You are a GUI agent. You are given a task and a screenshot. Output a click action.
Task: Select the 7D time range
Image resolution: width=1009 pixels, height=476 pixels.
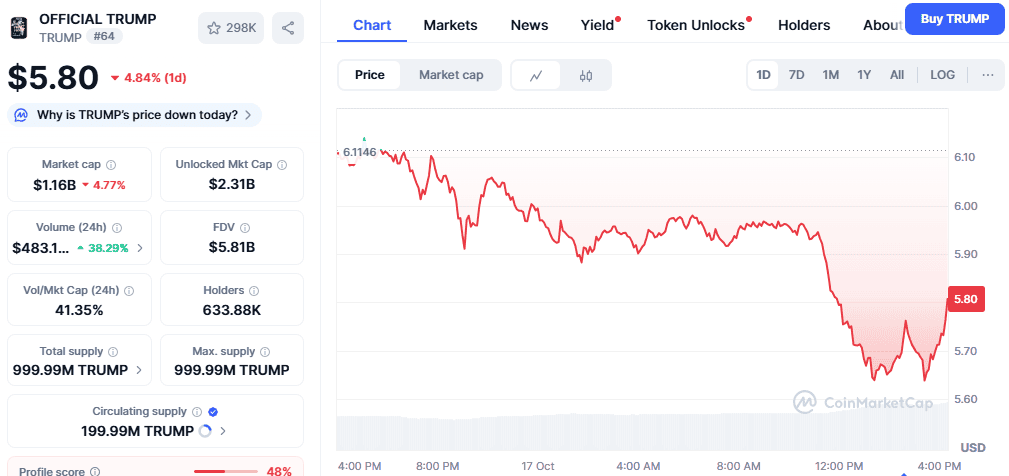point(796,75)
